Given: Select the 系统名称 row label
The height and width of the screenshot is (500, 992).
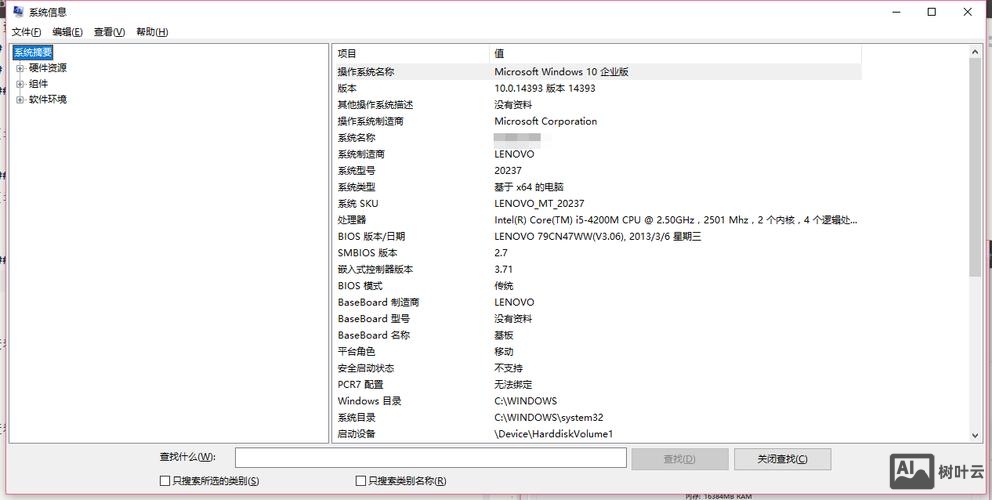Looking at the screenshot, I should pyautogui.click(x=356, y=137).
